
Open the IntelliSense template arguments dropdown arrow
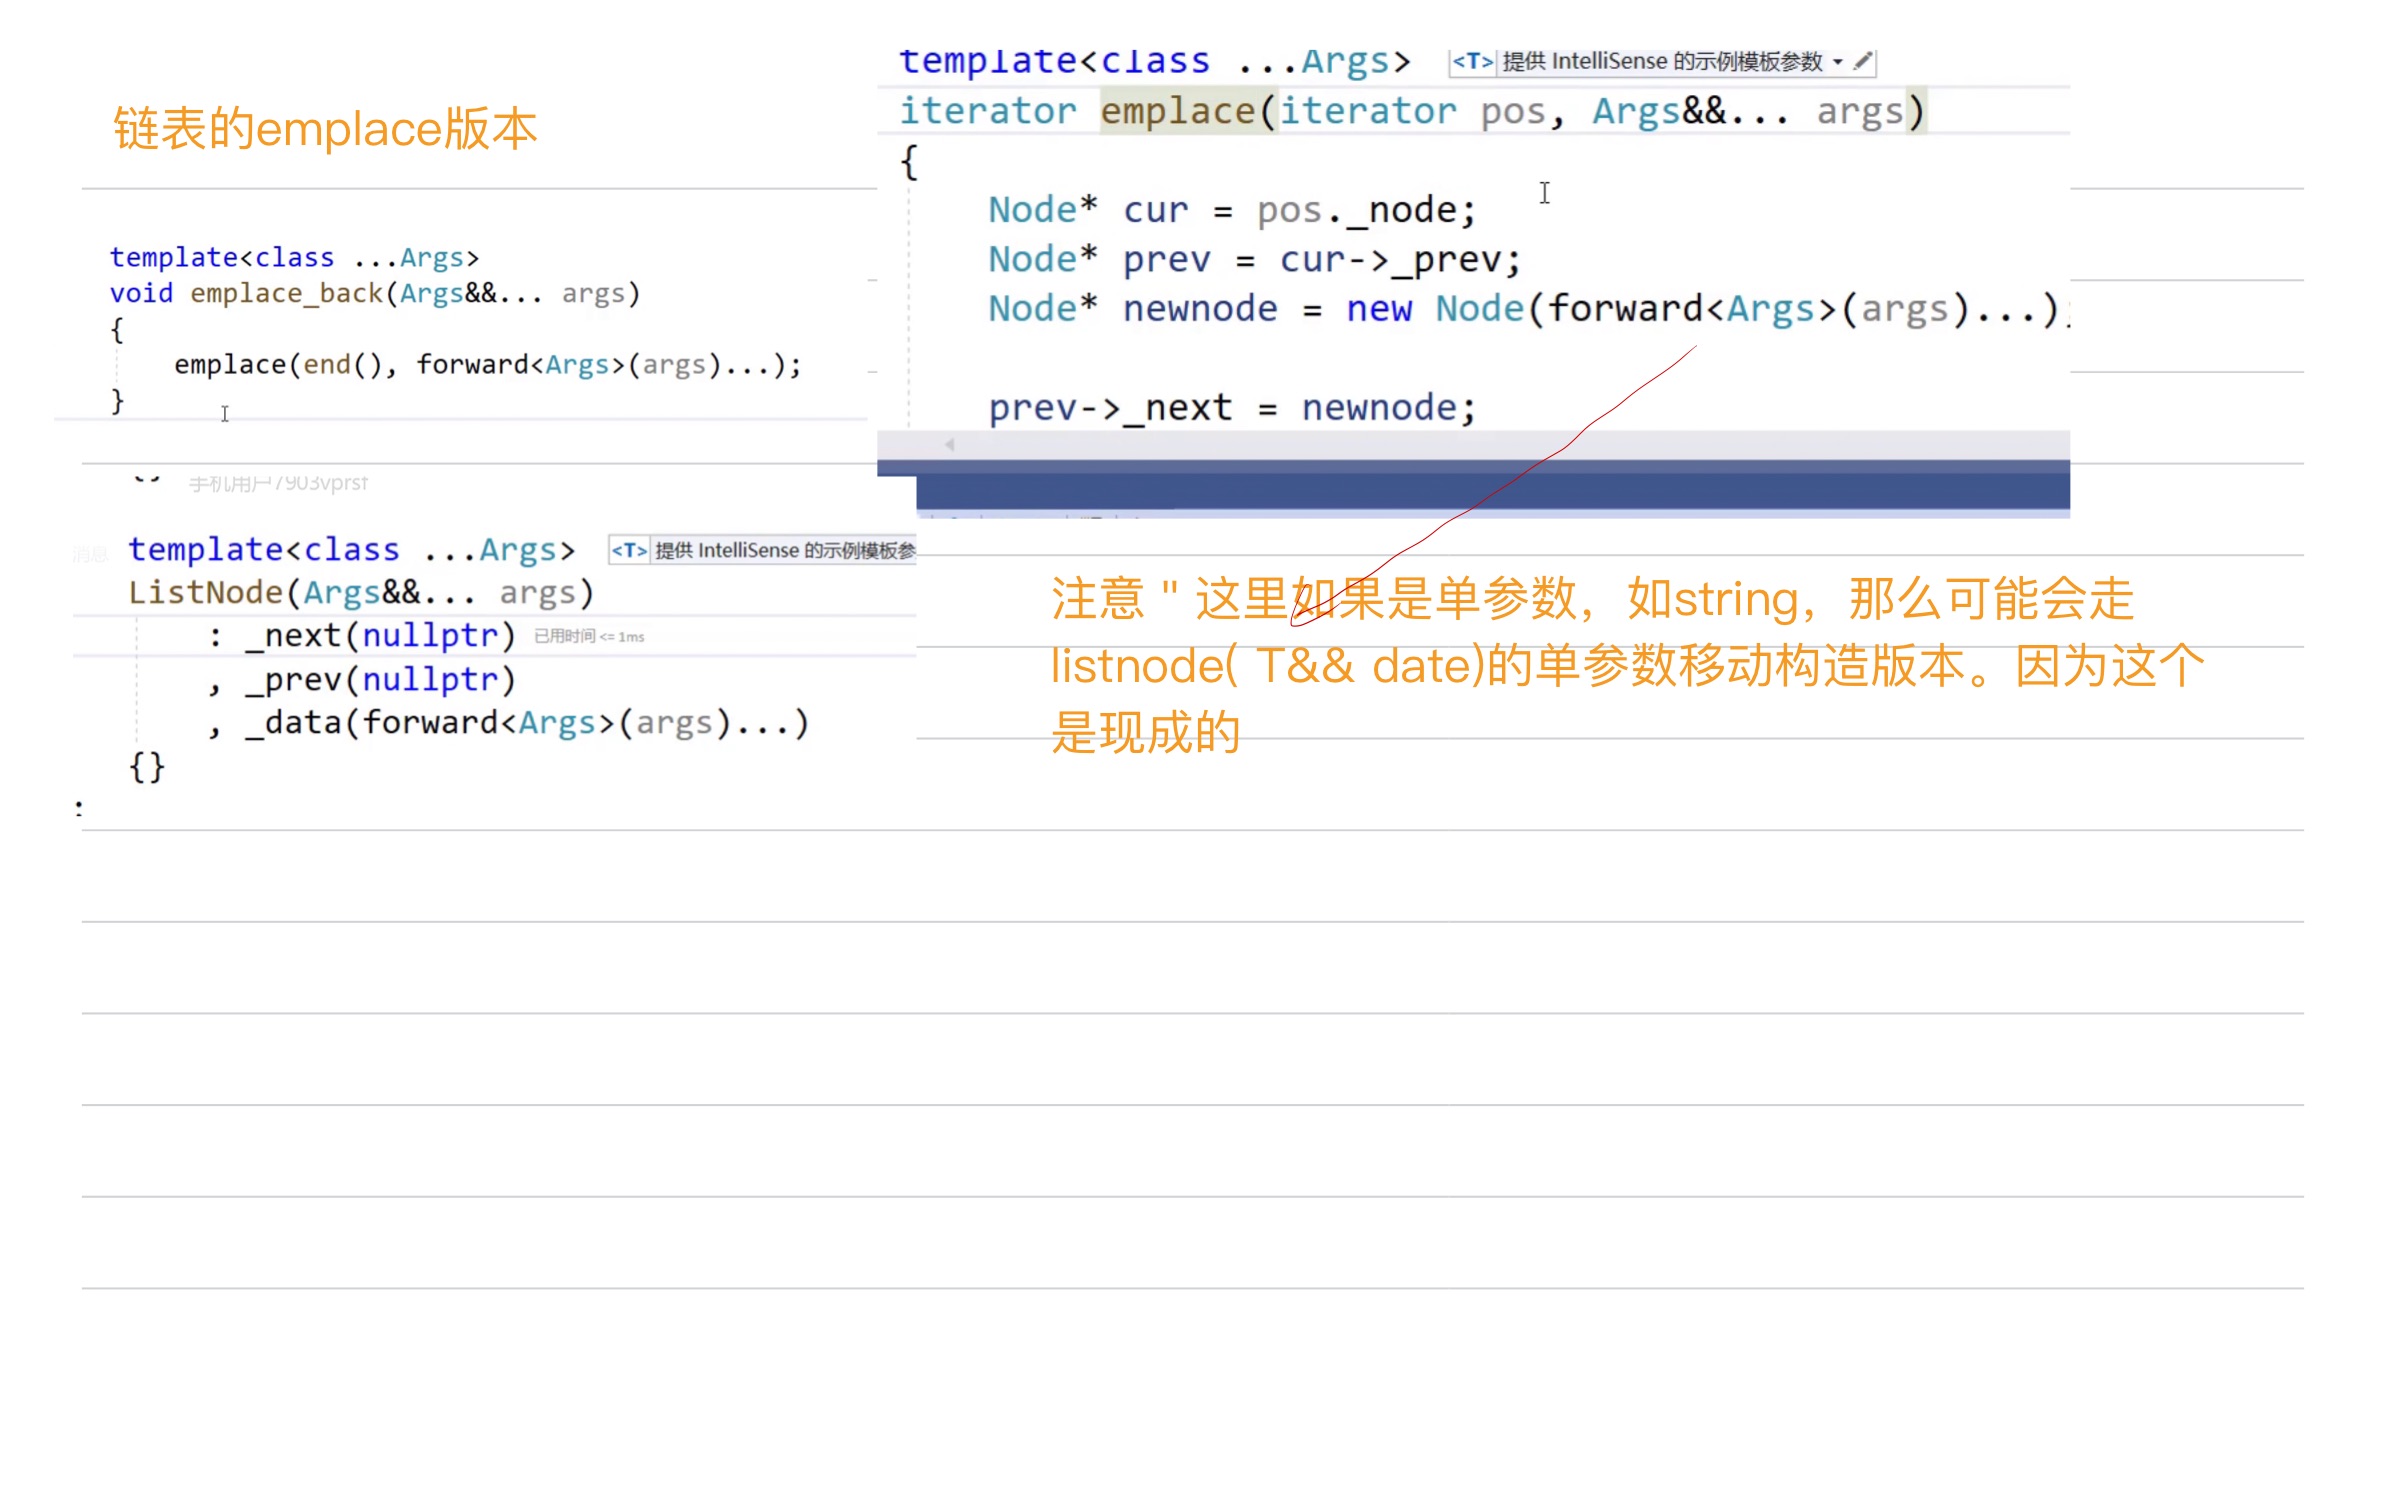1838,62
